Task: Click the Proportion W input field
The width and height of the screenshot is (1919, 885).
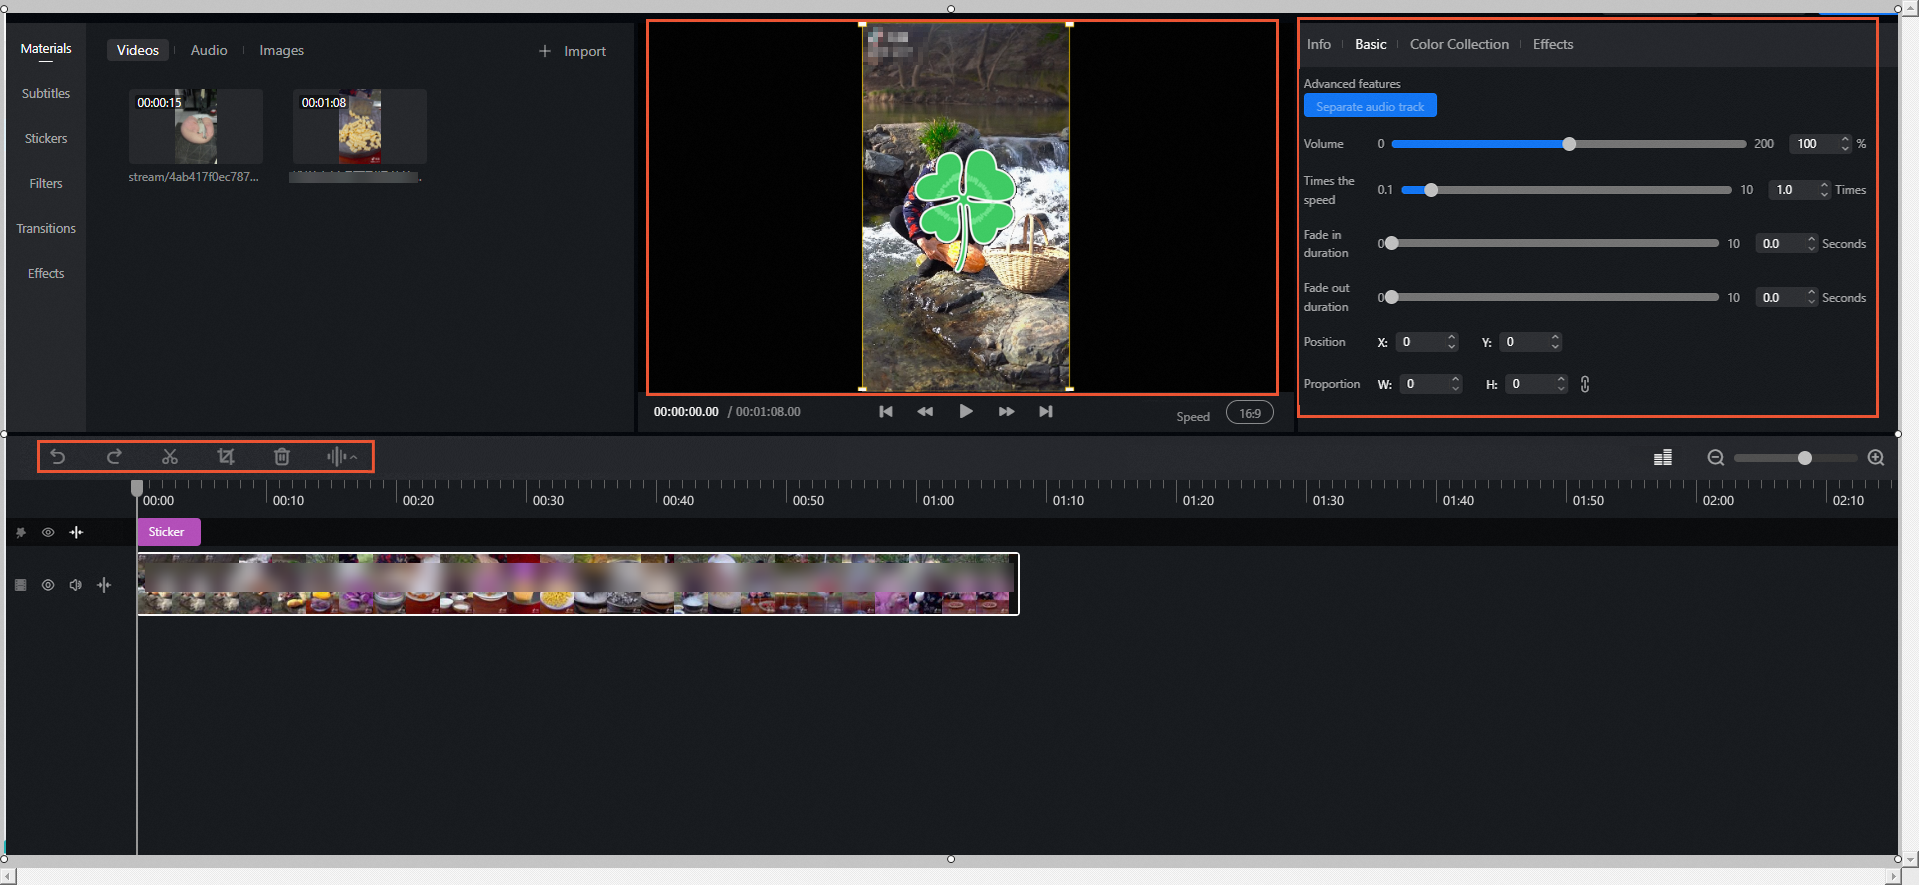Action: [x=1431, y=384]
